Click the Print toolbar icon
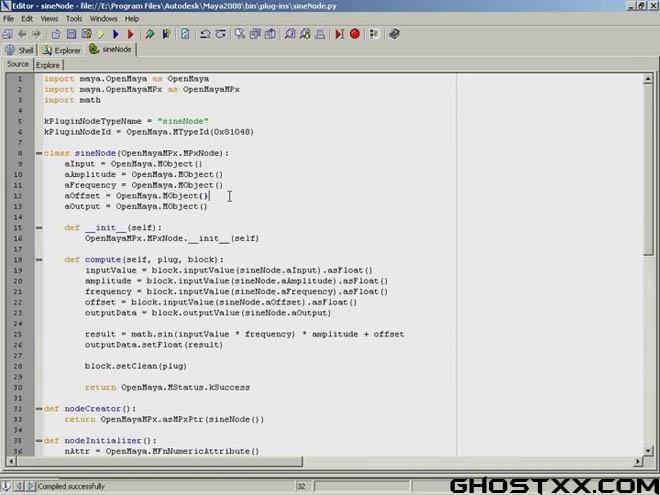This screenshot has height=495, width=660. (x=320, y=34)
